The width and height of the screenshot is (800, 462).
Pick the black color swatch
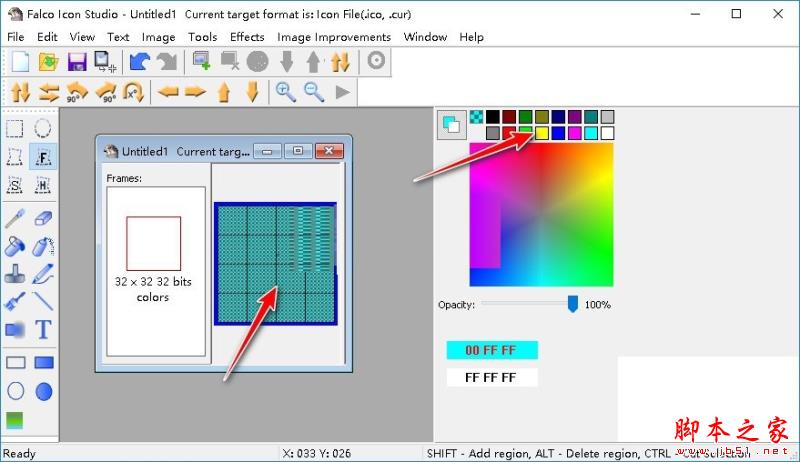pyautogui.click(x=492, y=117)
